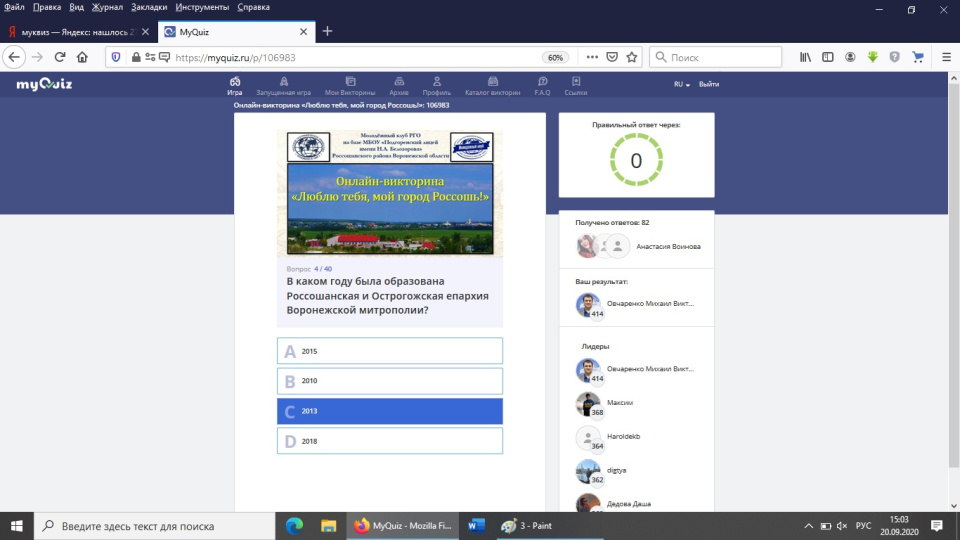
Task: Click the browser Поиск search box
Action: [x=715, y=57]
